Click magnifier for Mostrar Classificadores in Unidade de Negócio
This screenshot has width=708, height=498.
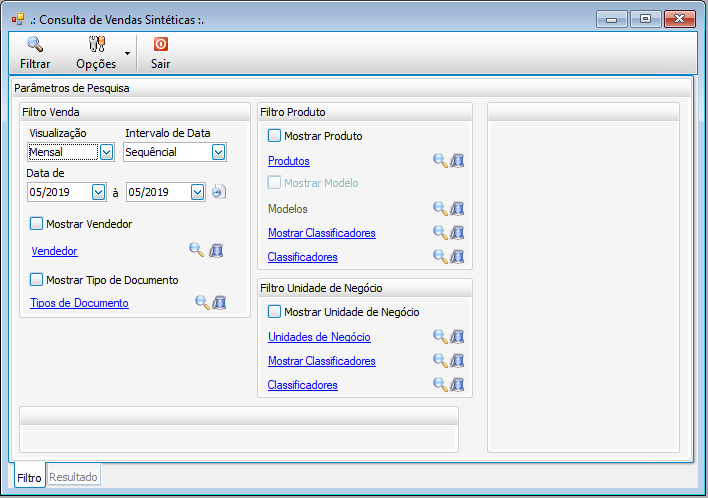440,360
